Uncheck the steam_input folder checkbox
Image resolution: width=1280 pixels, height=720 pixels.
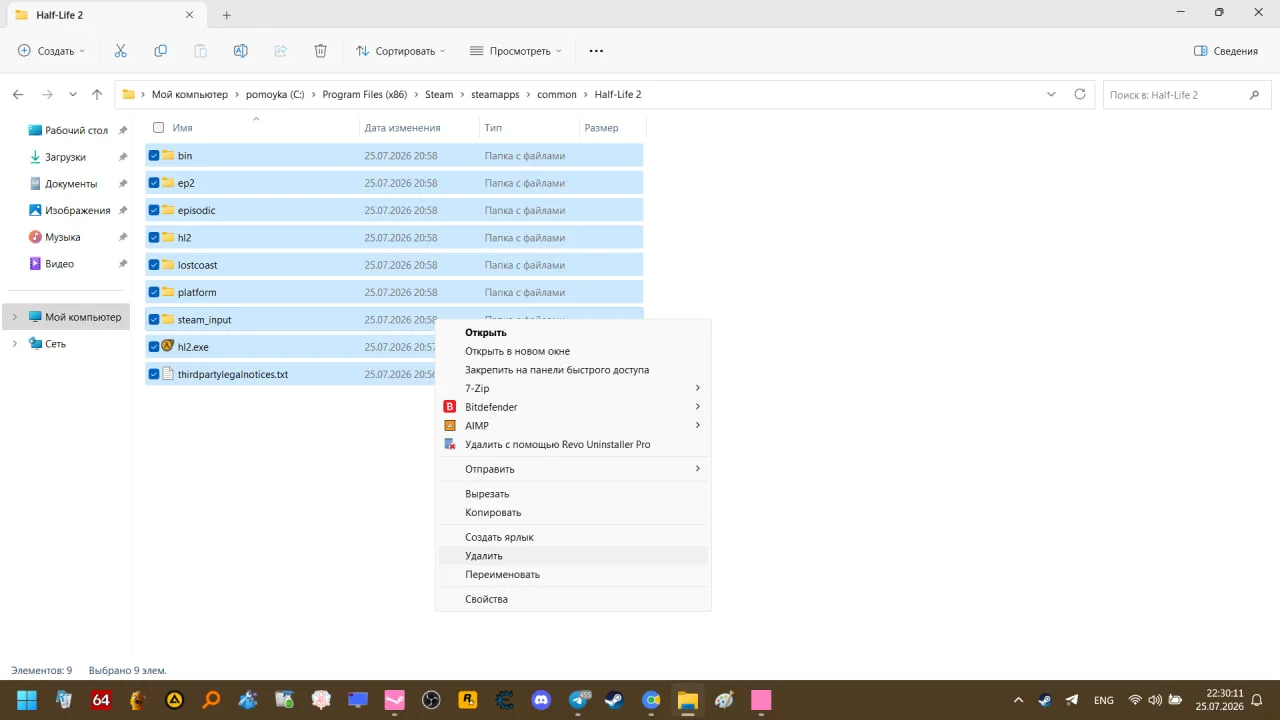(x=154, y=319)
